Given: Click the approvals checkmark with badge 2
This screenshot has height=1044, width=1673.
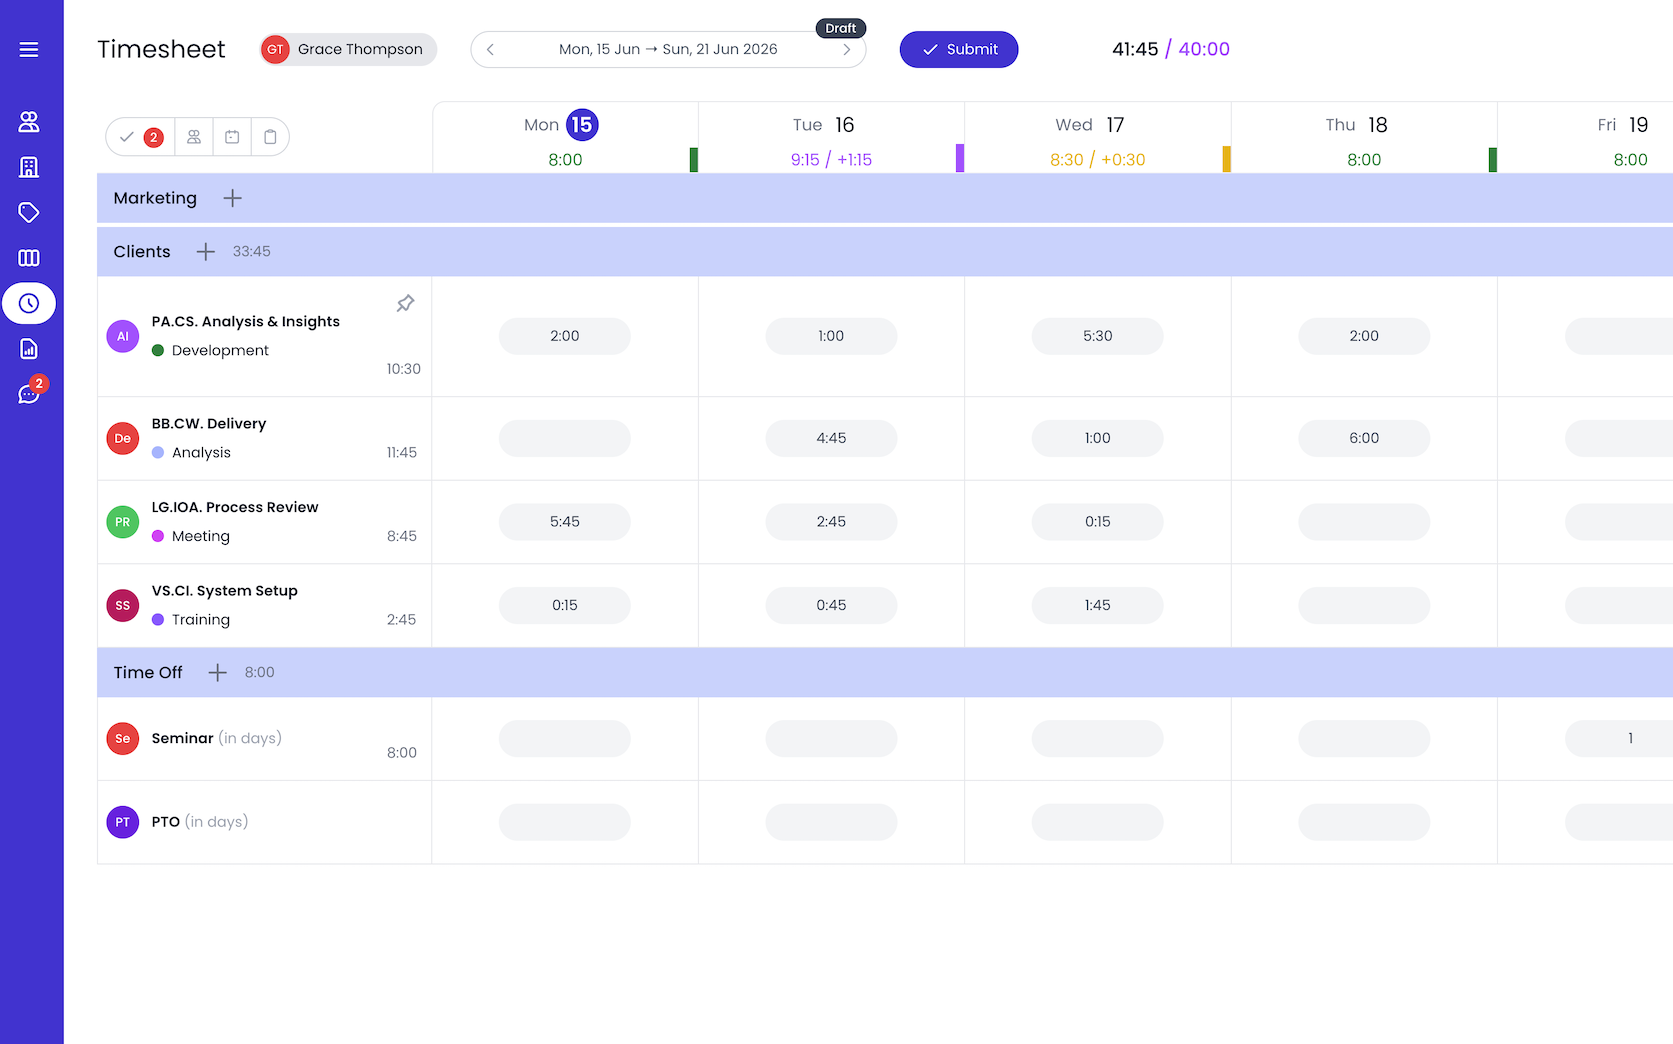Looking at the screenshot, I should 140,137.
